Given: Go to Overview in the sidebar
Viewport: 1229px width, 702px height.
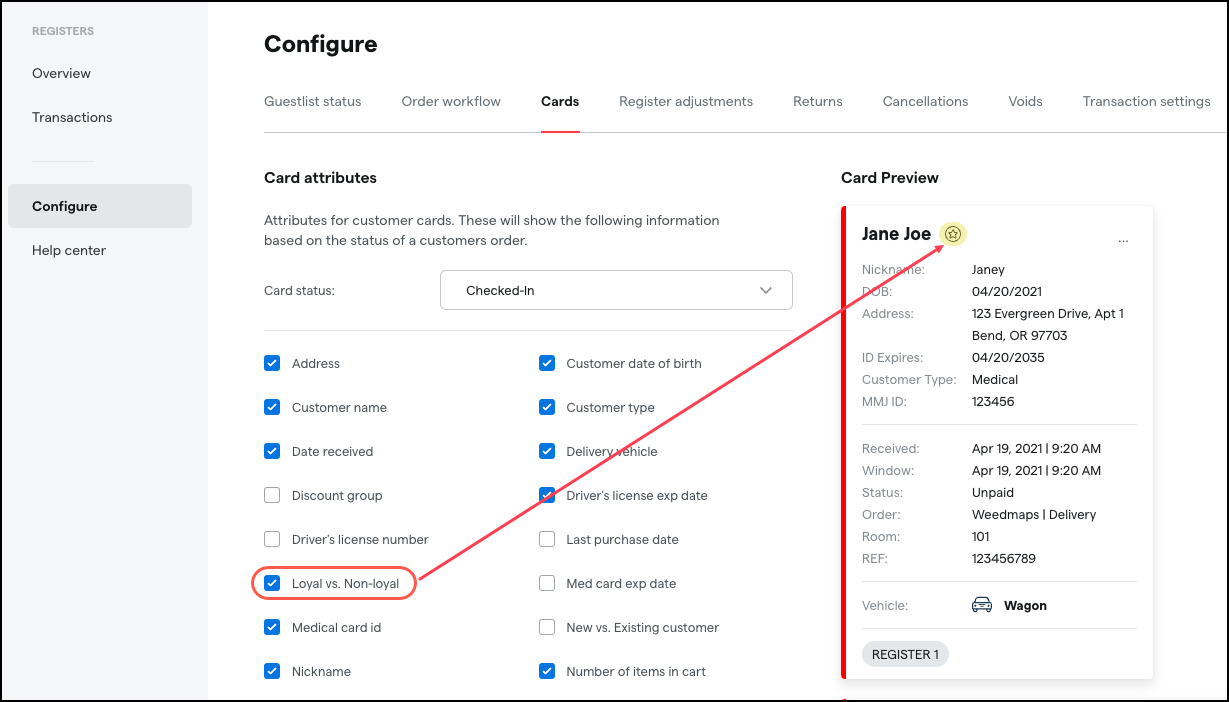Looking at the screenshot, I should [61, 73].
